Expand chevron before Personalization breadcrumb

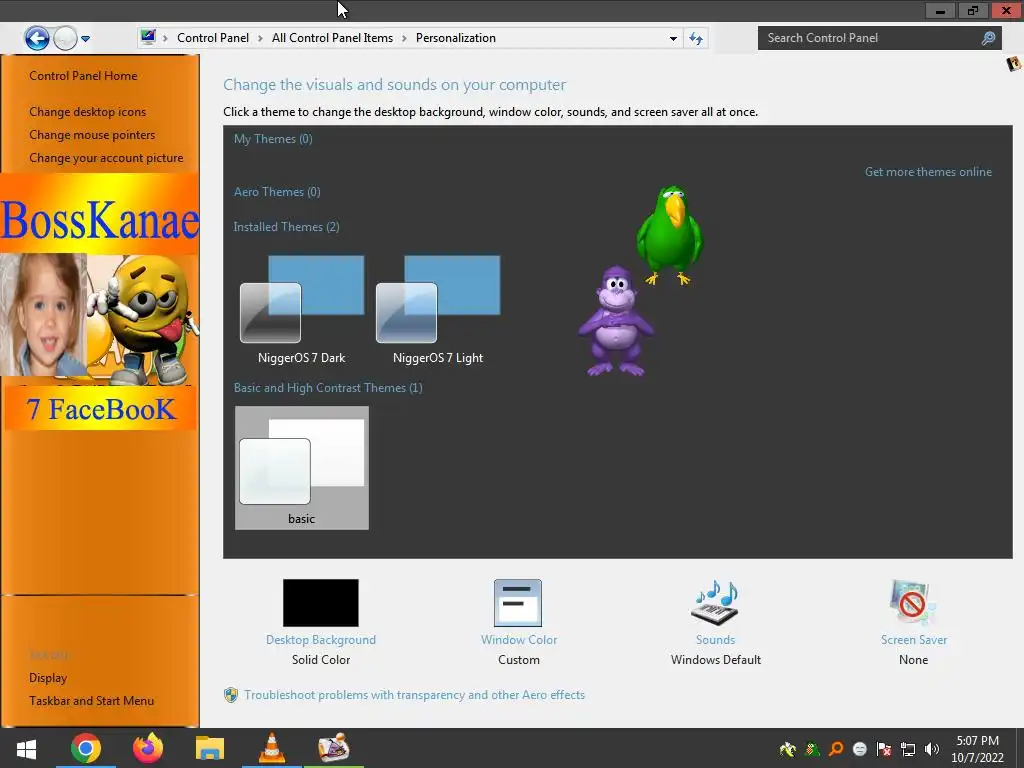(404, 38)
